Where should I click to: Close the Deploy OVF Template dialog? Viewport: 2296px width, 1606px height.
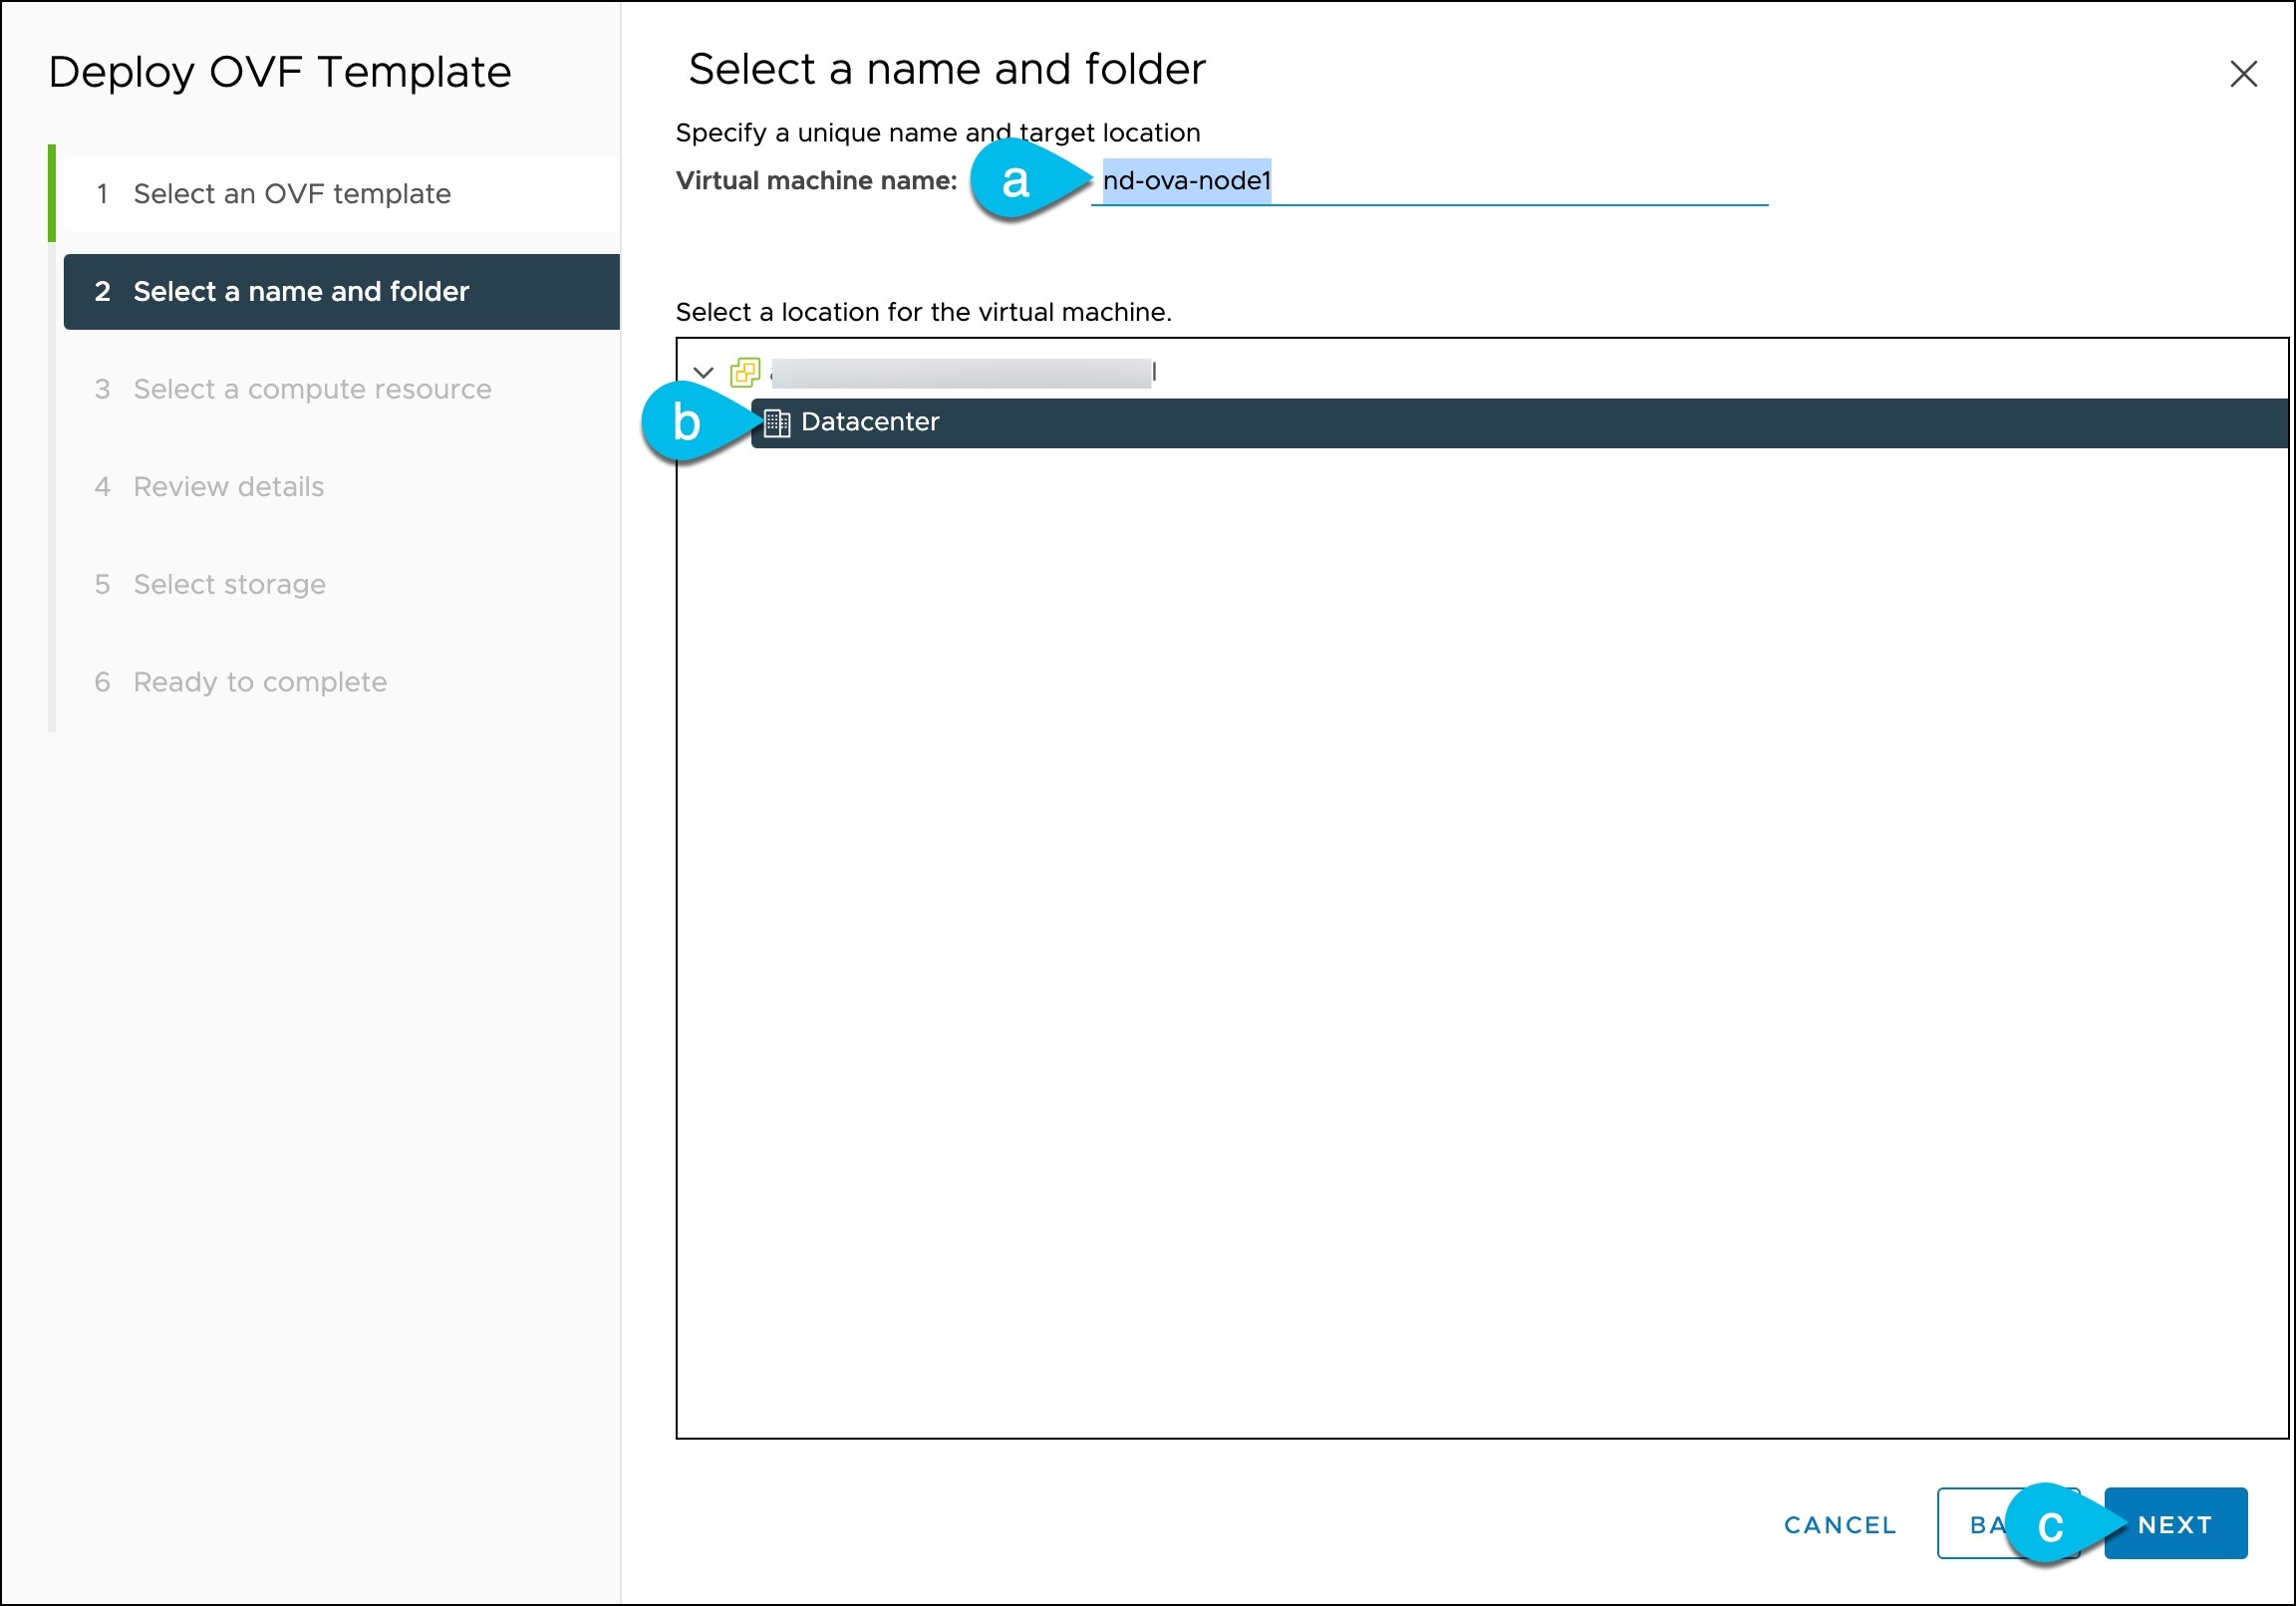[x=2243, y=74]
